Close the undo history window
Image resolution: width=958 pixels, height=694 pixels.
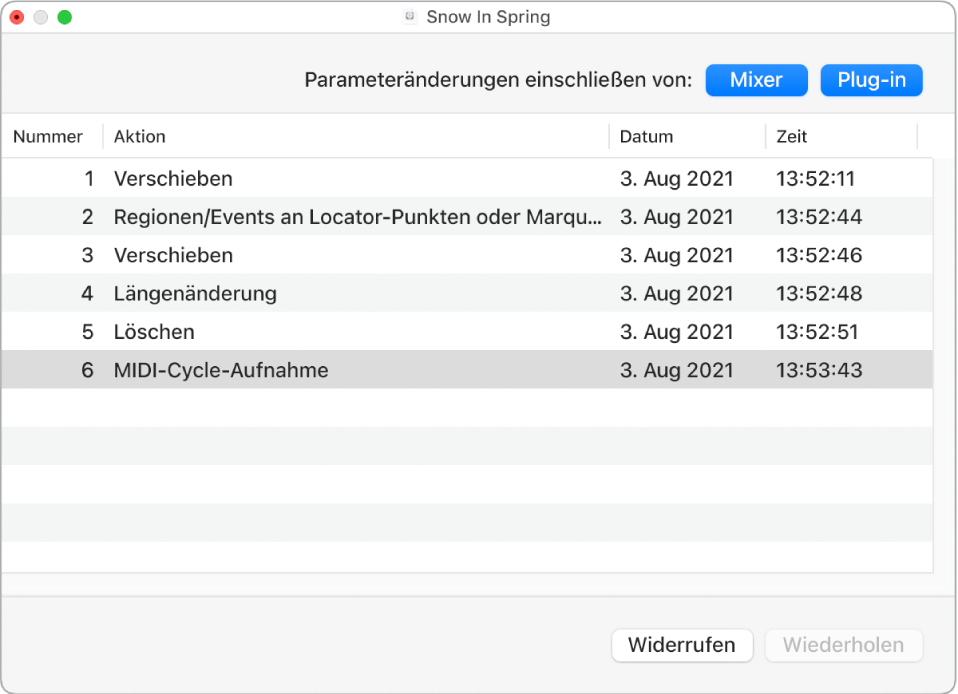pyautogui.click(x=17, y=18)
